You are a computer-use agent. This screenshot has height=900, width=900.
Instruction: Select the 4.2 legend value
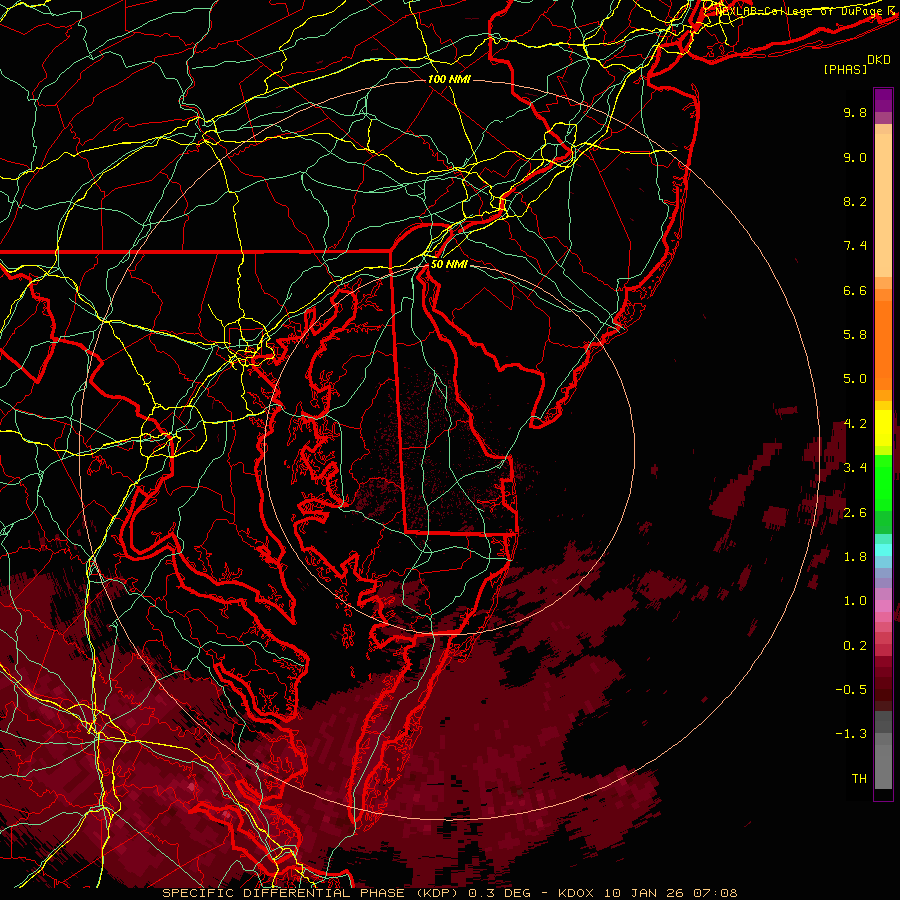coord(855,424)
